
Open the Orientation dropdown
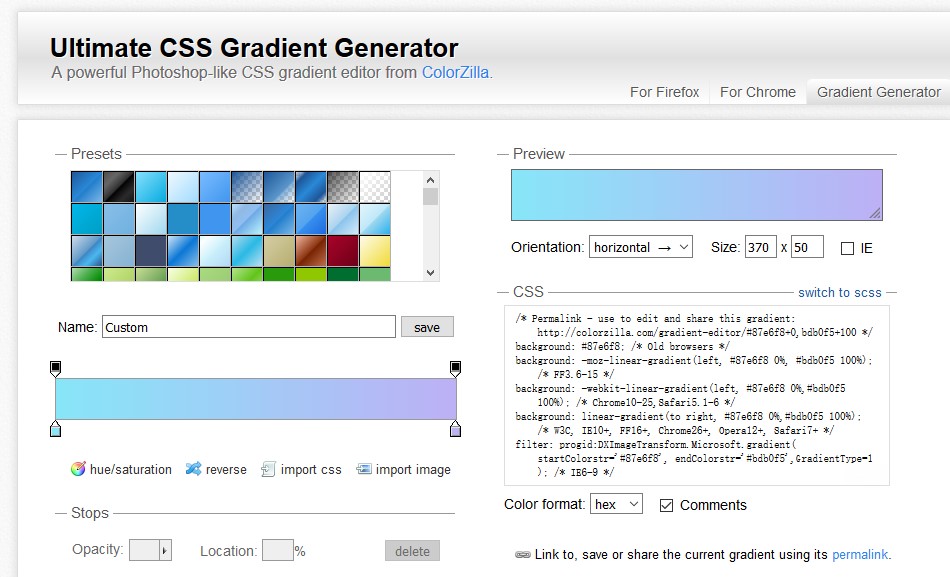640,247
